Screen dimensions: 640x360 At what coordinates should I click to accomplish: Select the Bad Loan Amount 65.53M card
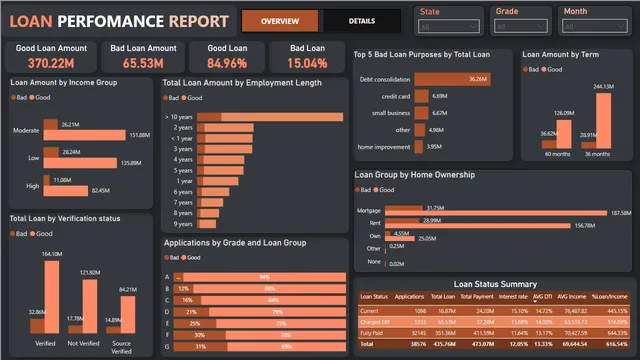[x=143, y=57]
